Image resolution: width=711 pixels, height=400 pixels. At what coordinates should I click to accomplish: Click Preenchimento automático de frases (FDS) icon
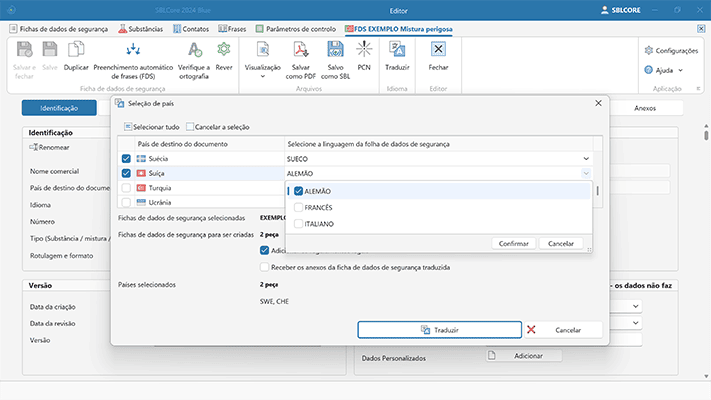click(131, 49)
